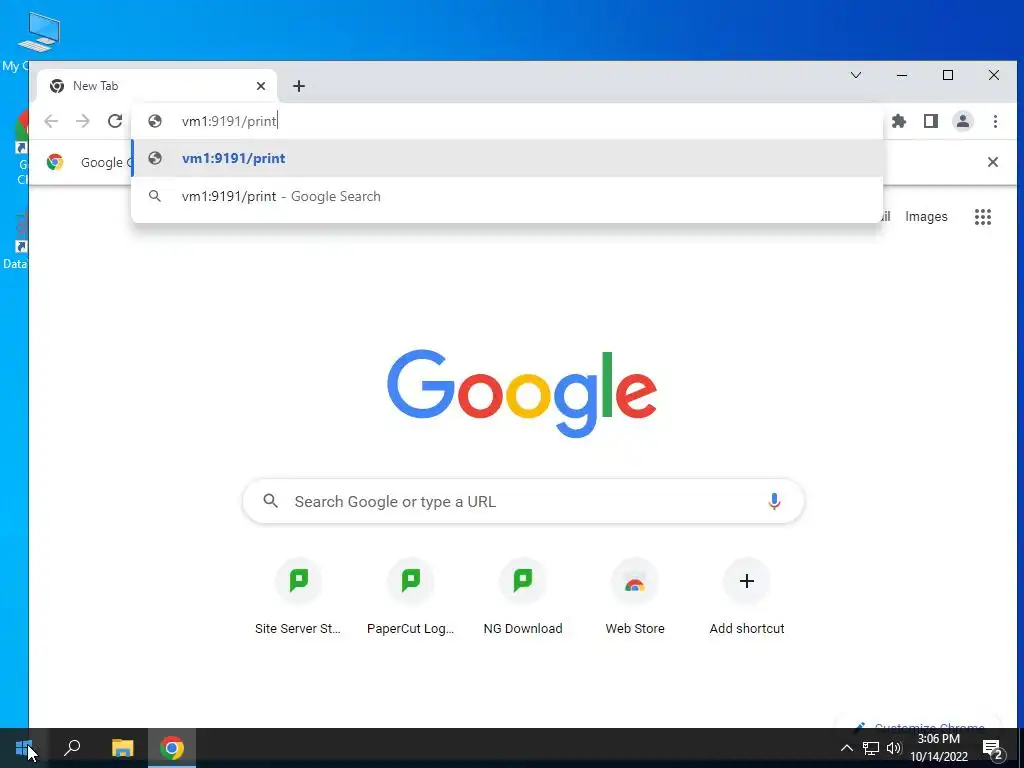Open the volume tray icon
The width and height of the screenshot is (1024, 768).
coord(894,748)
